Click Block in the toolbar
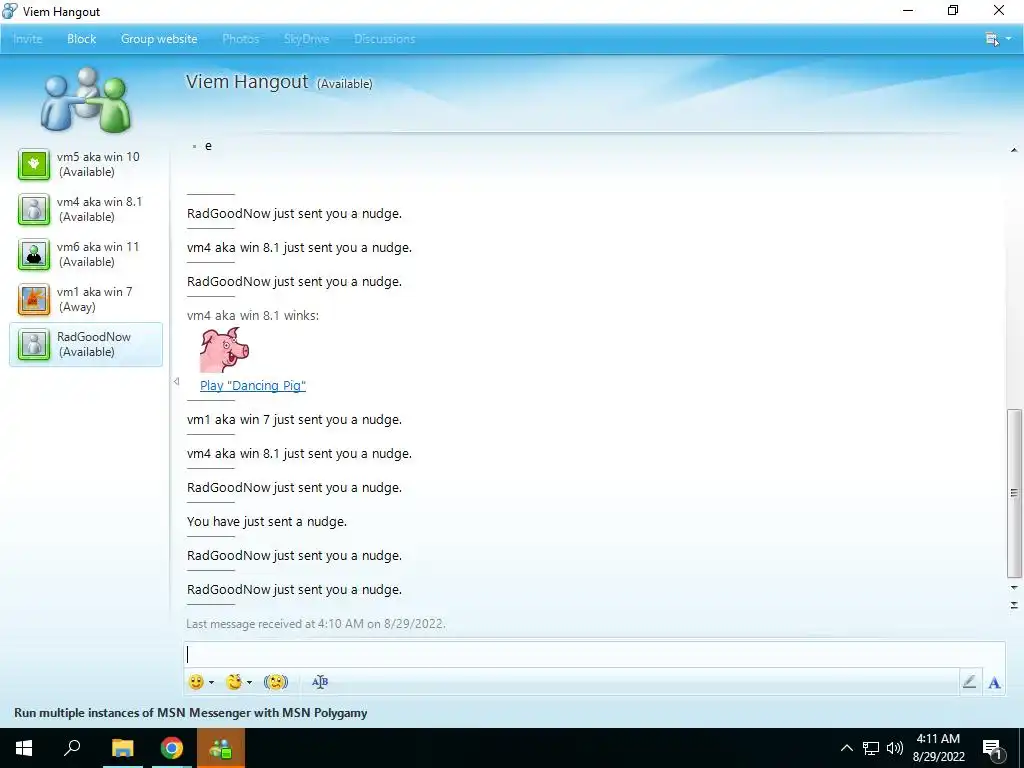This screenshot has height=768, width=1024. [82, 39]
